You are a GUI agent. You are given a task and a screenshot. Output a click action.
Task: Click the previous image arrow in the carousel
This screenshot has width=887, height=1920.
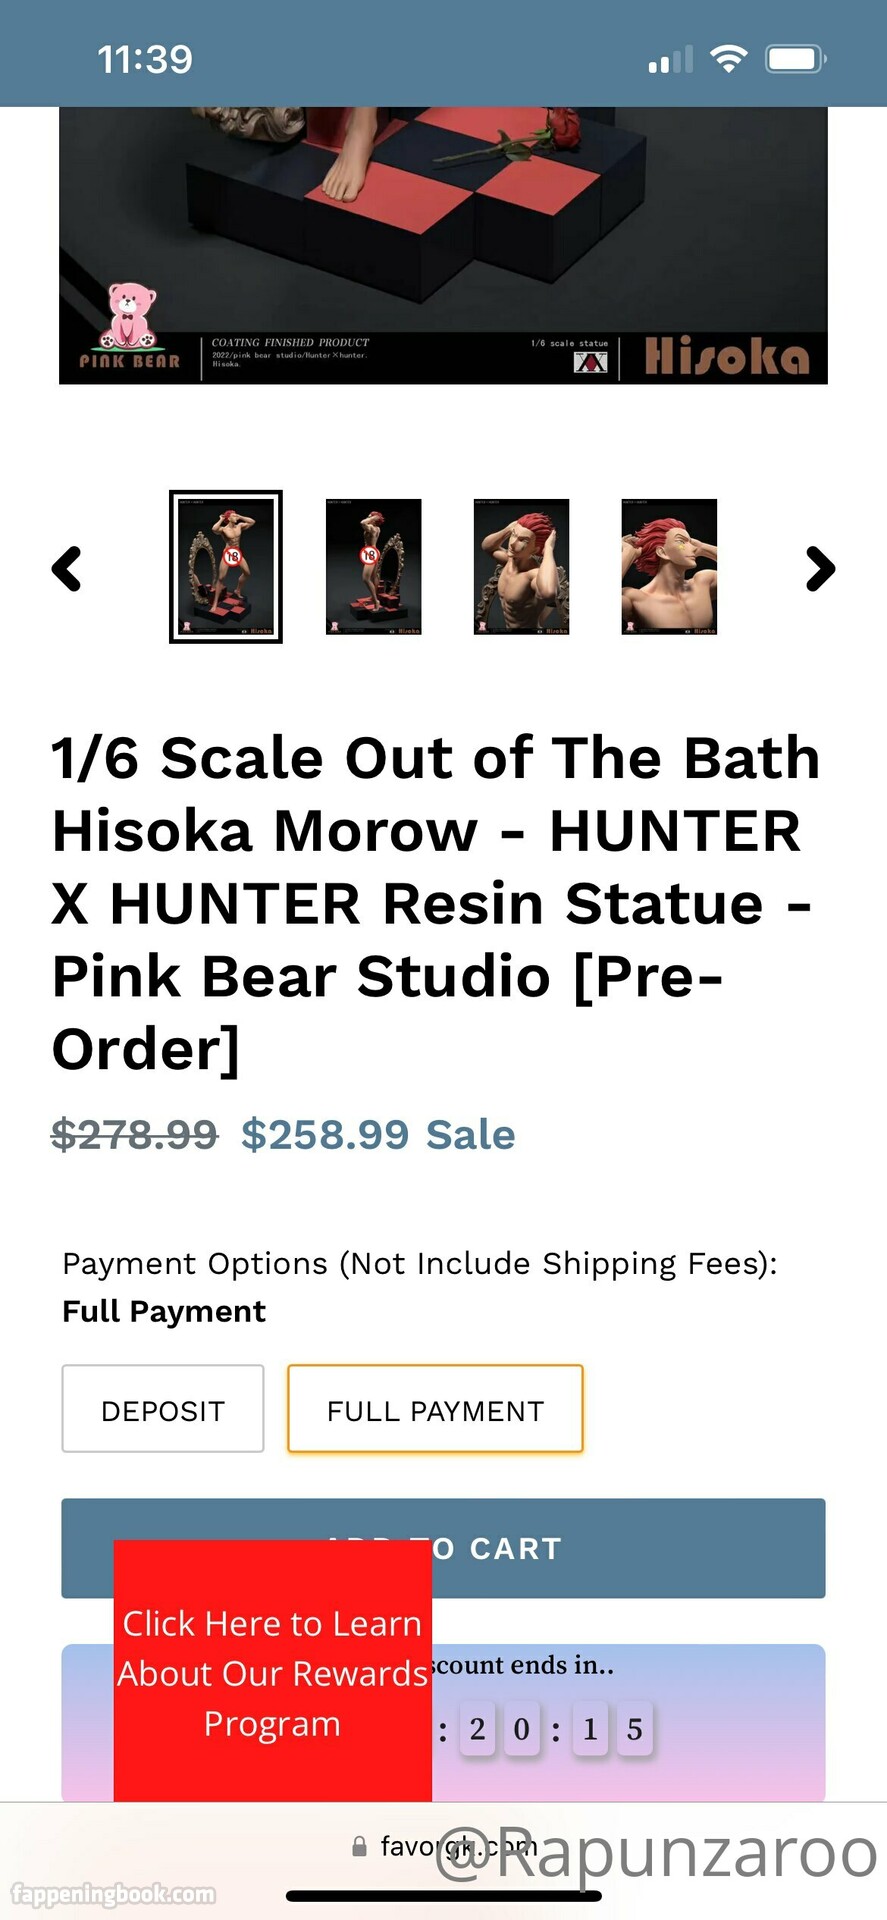(x=67, y=569)
